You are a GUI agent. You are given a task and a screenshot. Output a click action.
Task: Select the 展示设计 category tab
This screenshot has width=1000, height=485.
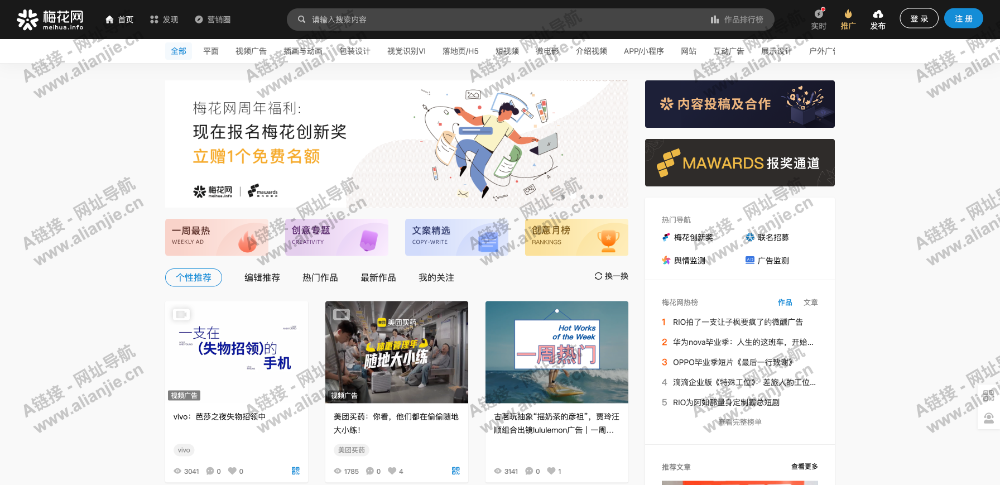tap(776, 51)
